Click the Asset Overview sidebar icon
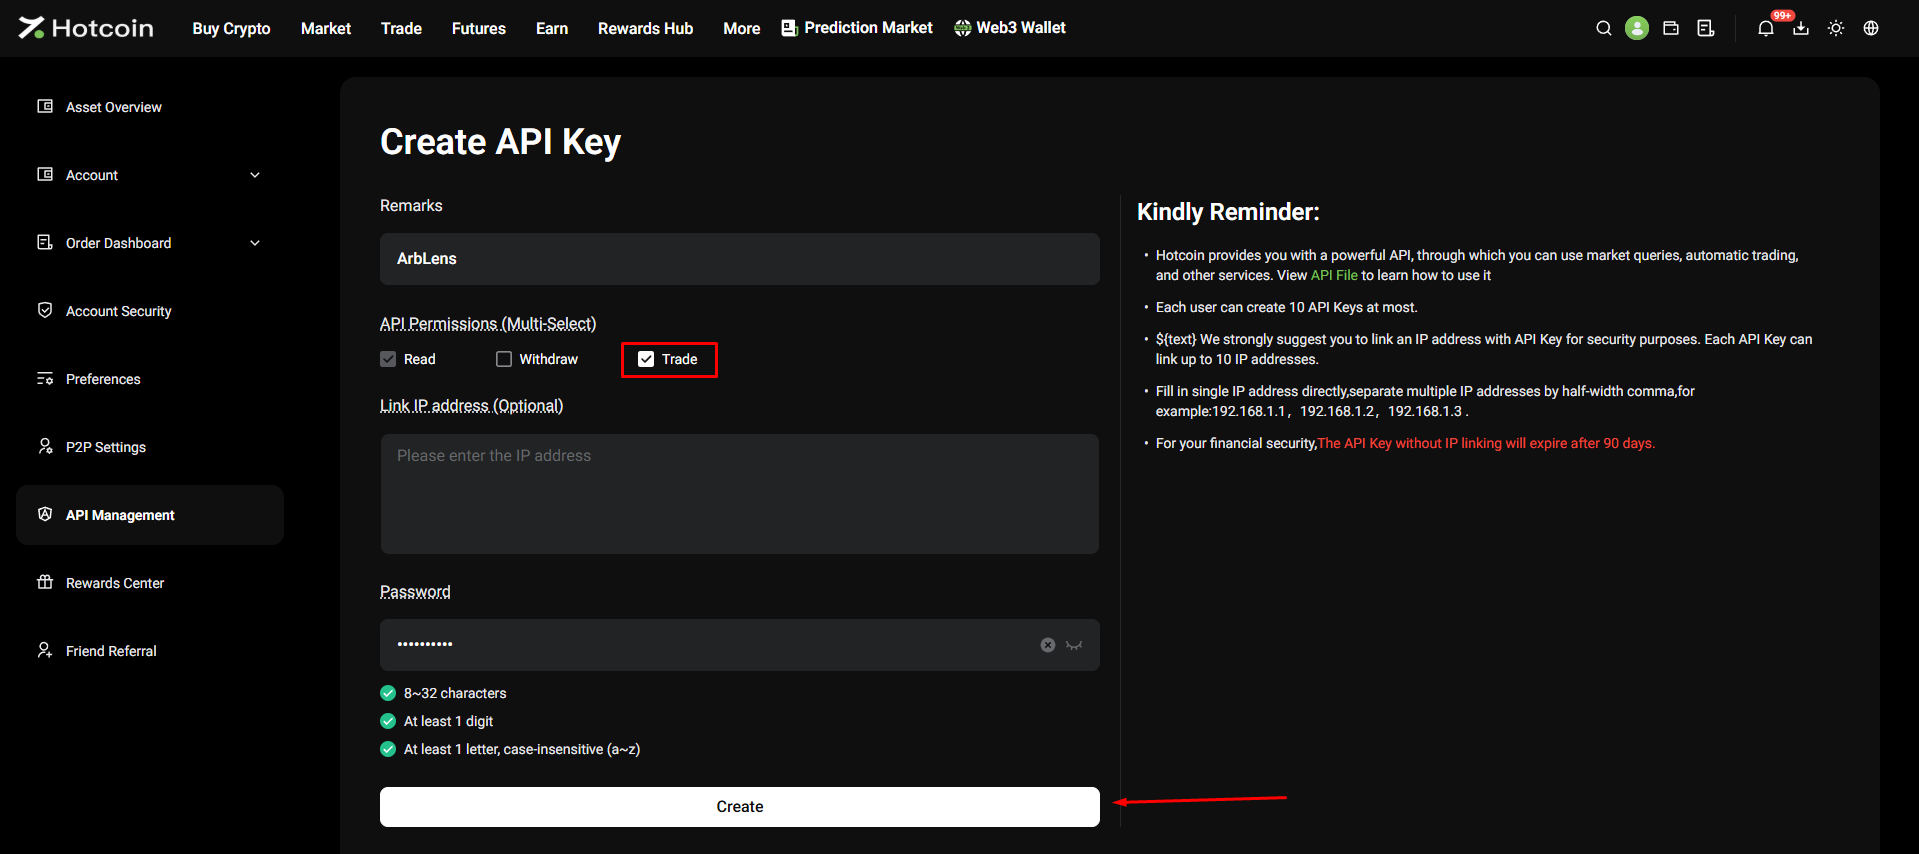1919x854 pixels. 45,106
